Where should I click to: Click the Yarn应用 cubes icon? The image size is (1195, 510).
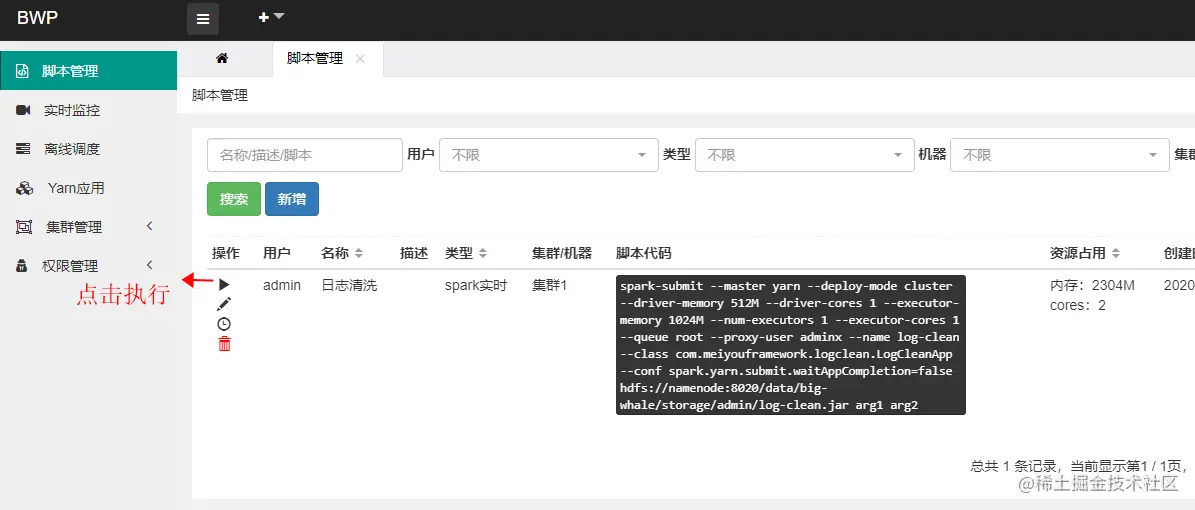click(x=24, y=188)
